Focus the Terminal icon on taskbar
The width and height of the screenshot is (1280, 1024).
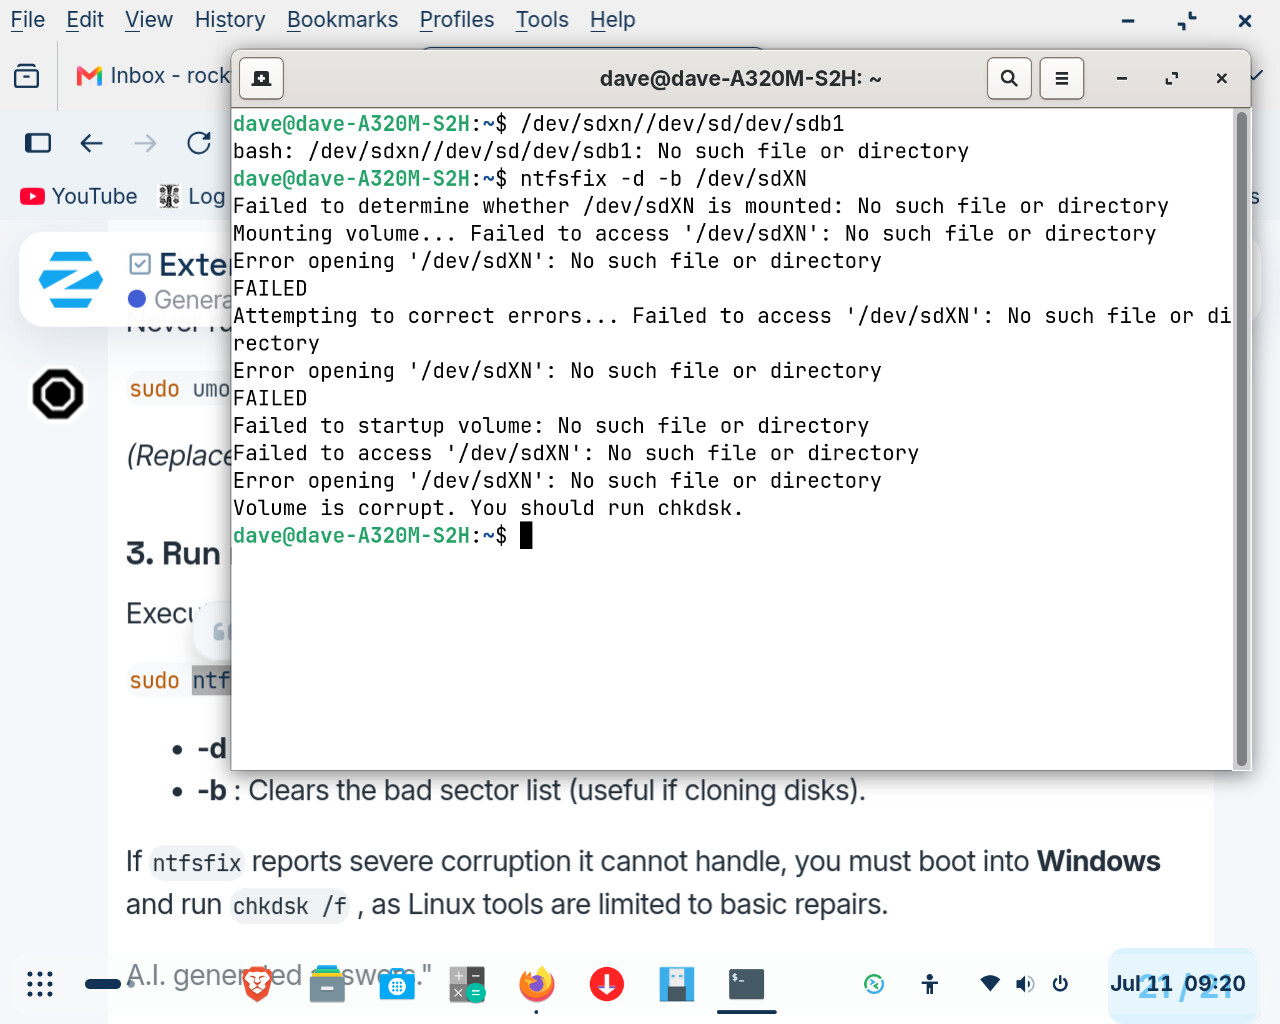pos(747,984)
